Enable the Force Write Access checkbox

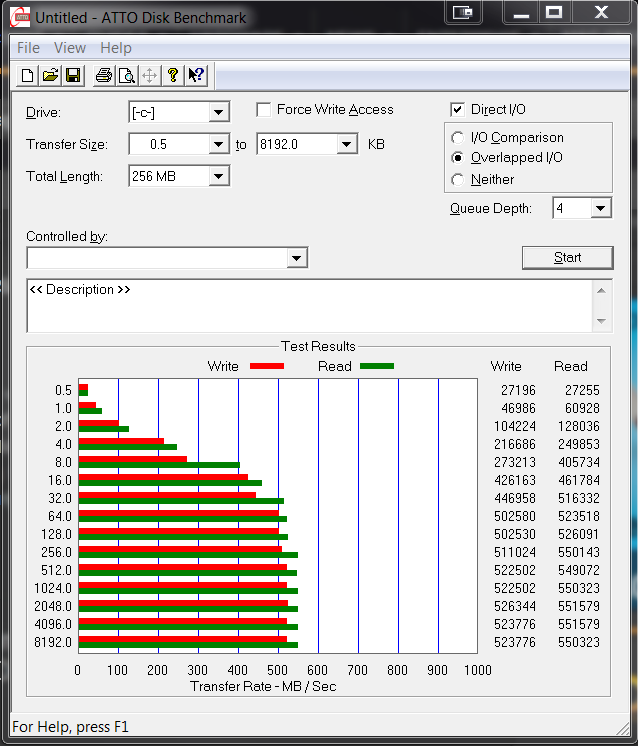point(265,110)
